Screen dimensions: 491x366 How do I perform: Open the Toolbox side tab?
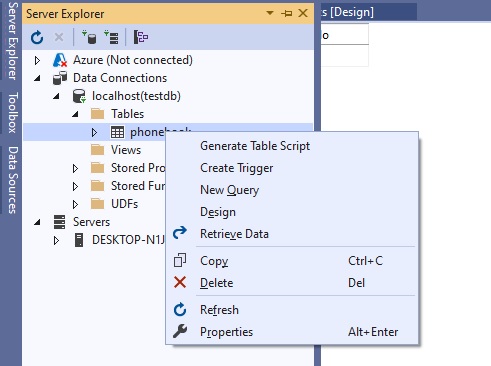click(x=12, y=113)
